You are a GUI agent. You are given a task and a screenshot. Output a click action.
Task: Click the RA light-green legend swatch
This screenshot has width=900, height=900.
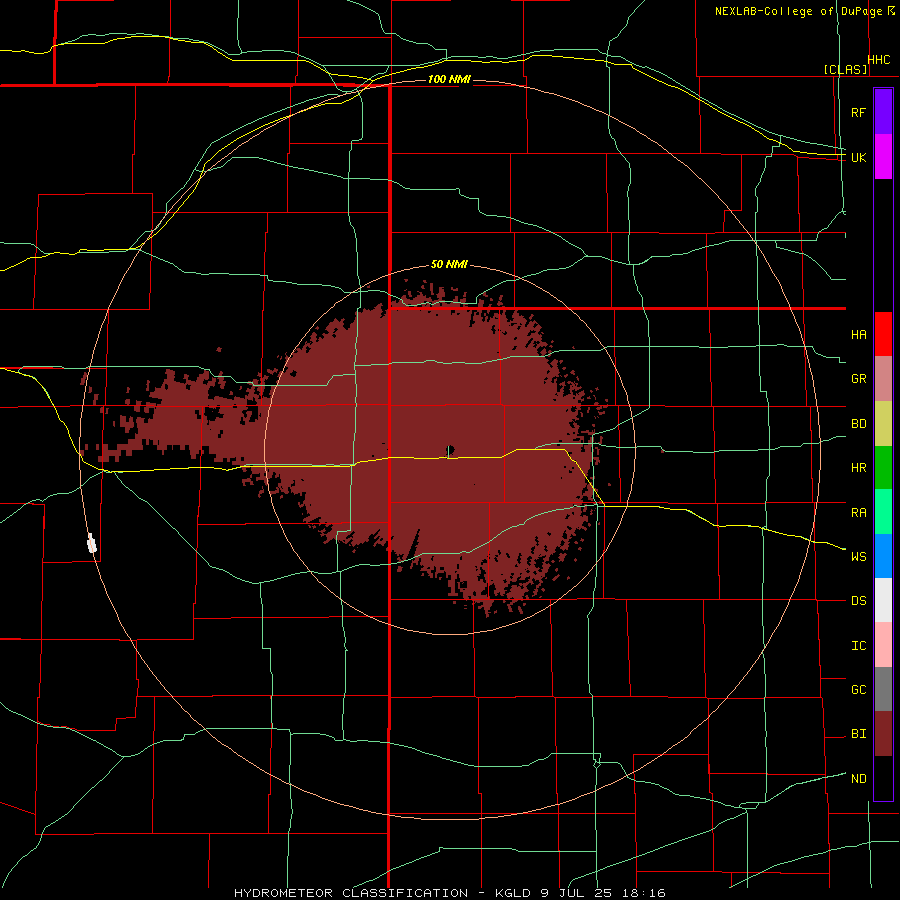[x=883, y=512]
